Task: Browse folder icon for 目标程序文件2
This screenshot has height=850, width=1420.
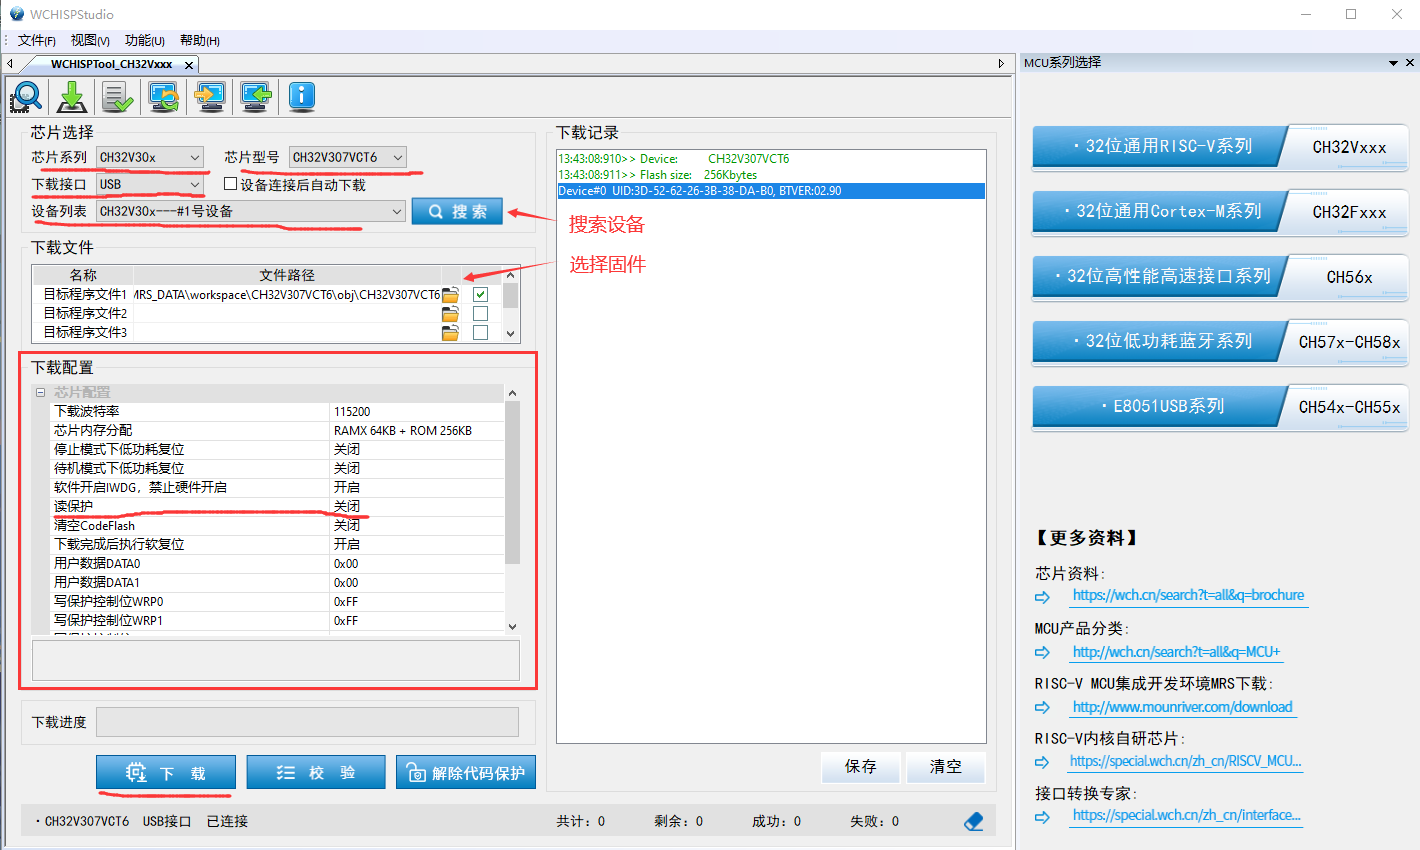Action: point(451,314)
